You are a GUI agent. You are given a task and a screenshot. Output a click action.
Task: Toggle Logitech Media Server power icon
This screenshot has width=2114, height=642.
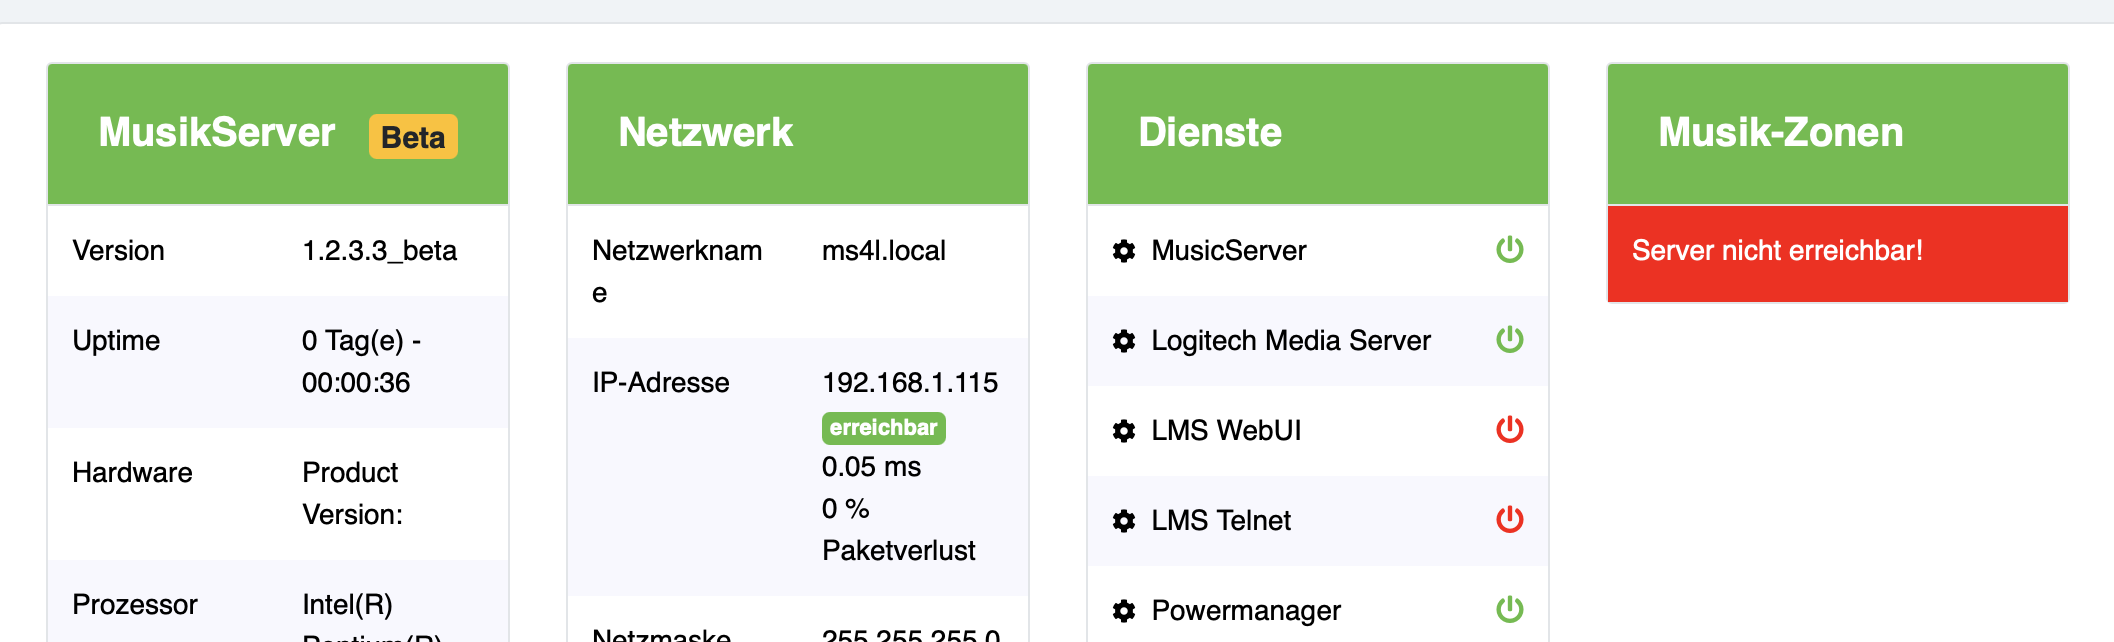(x=1509, y=340)
